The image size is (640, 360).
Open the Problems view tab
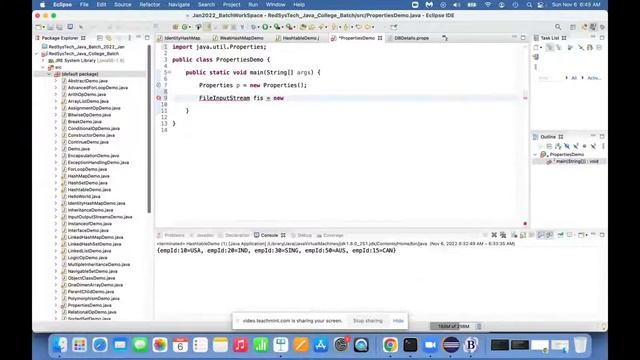(174, 236)
